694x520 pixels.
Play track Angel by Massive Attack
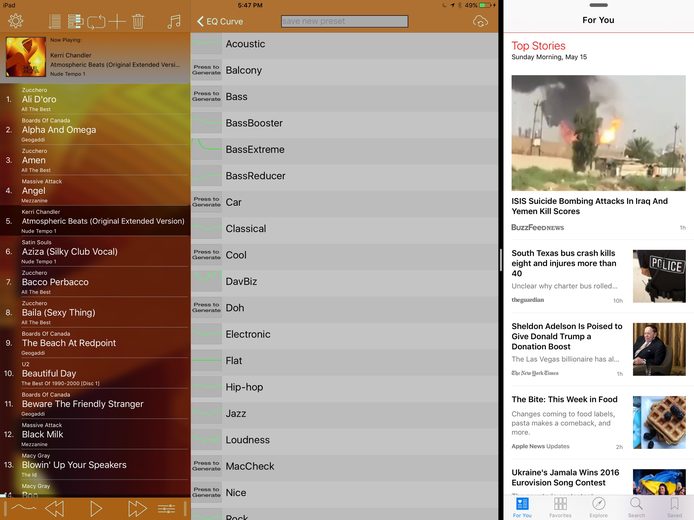tap(95, 191)
